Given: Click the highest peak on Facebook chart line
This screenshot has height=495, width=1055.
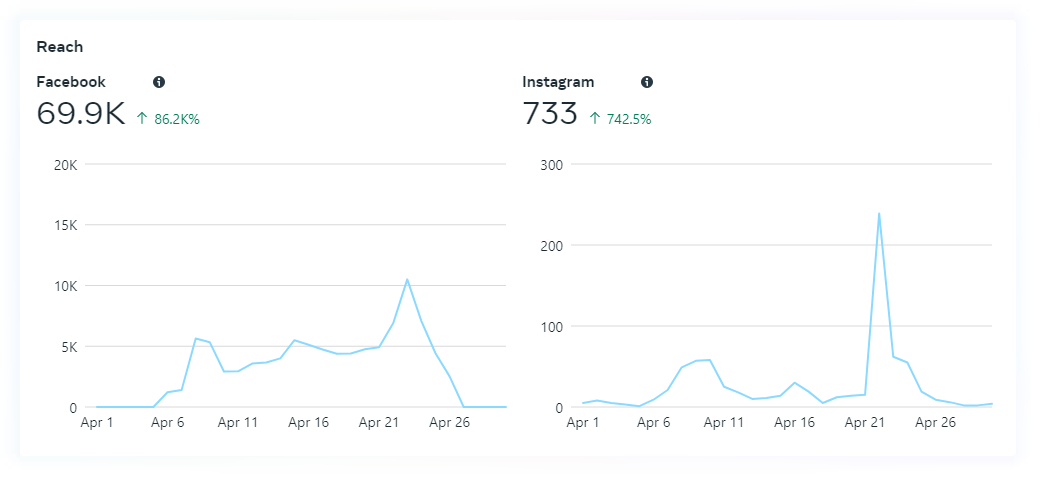Looking at the screenshot, I should pyautogui.click(x=407, y=280).
